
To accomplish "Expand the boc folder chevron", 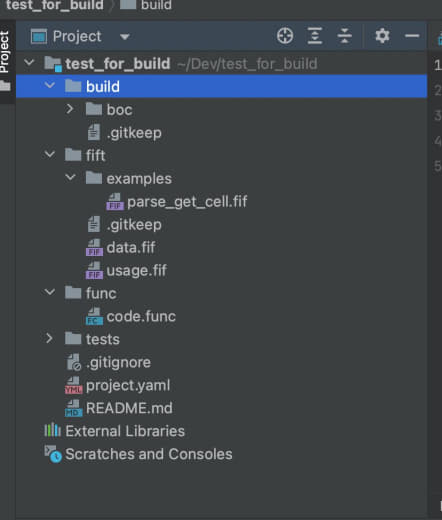I will click(69, 109).
